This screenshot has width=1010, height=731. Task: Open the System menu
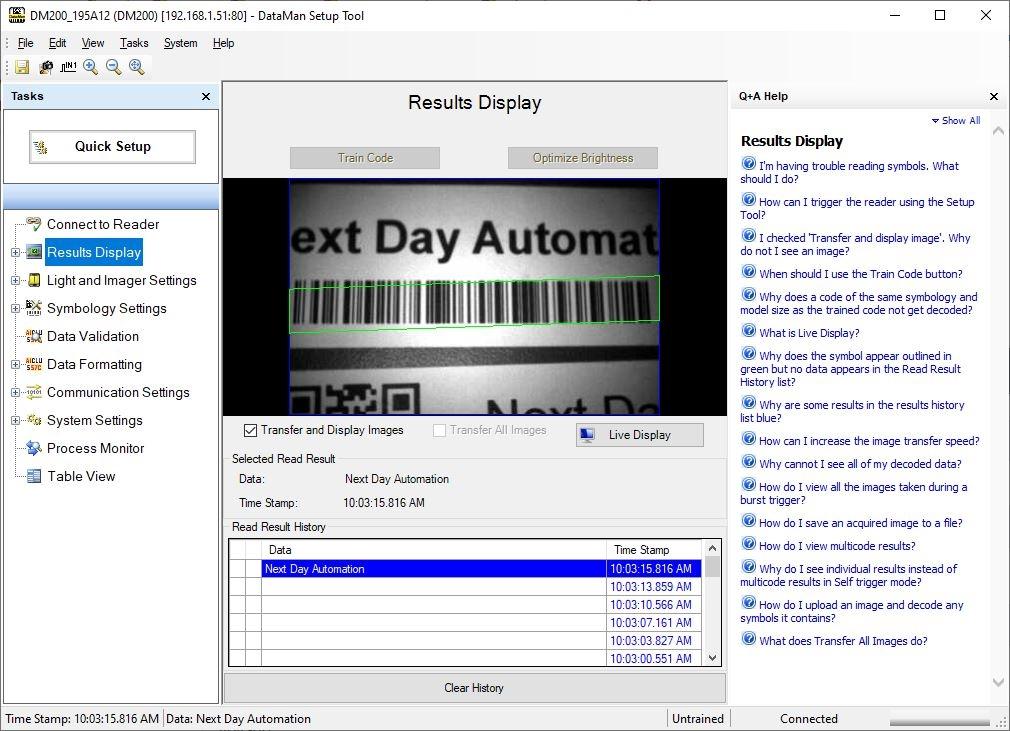(x=180, y=43)
